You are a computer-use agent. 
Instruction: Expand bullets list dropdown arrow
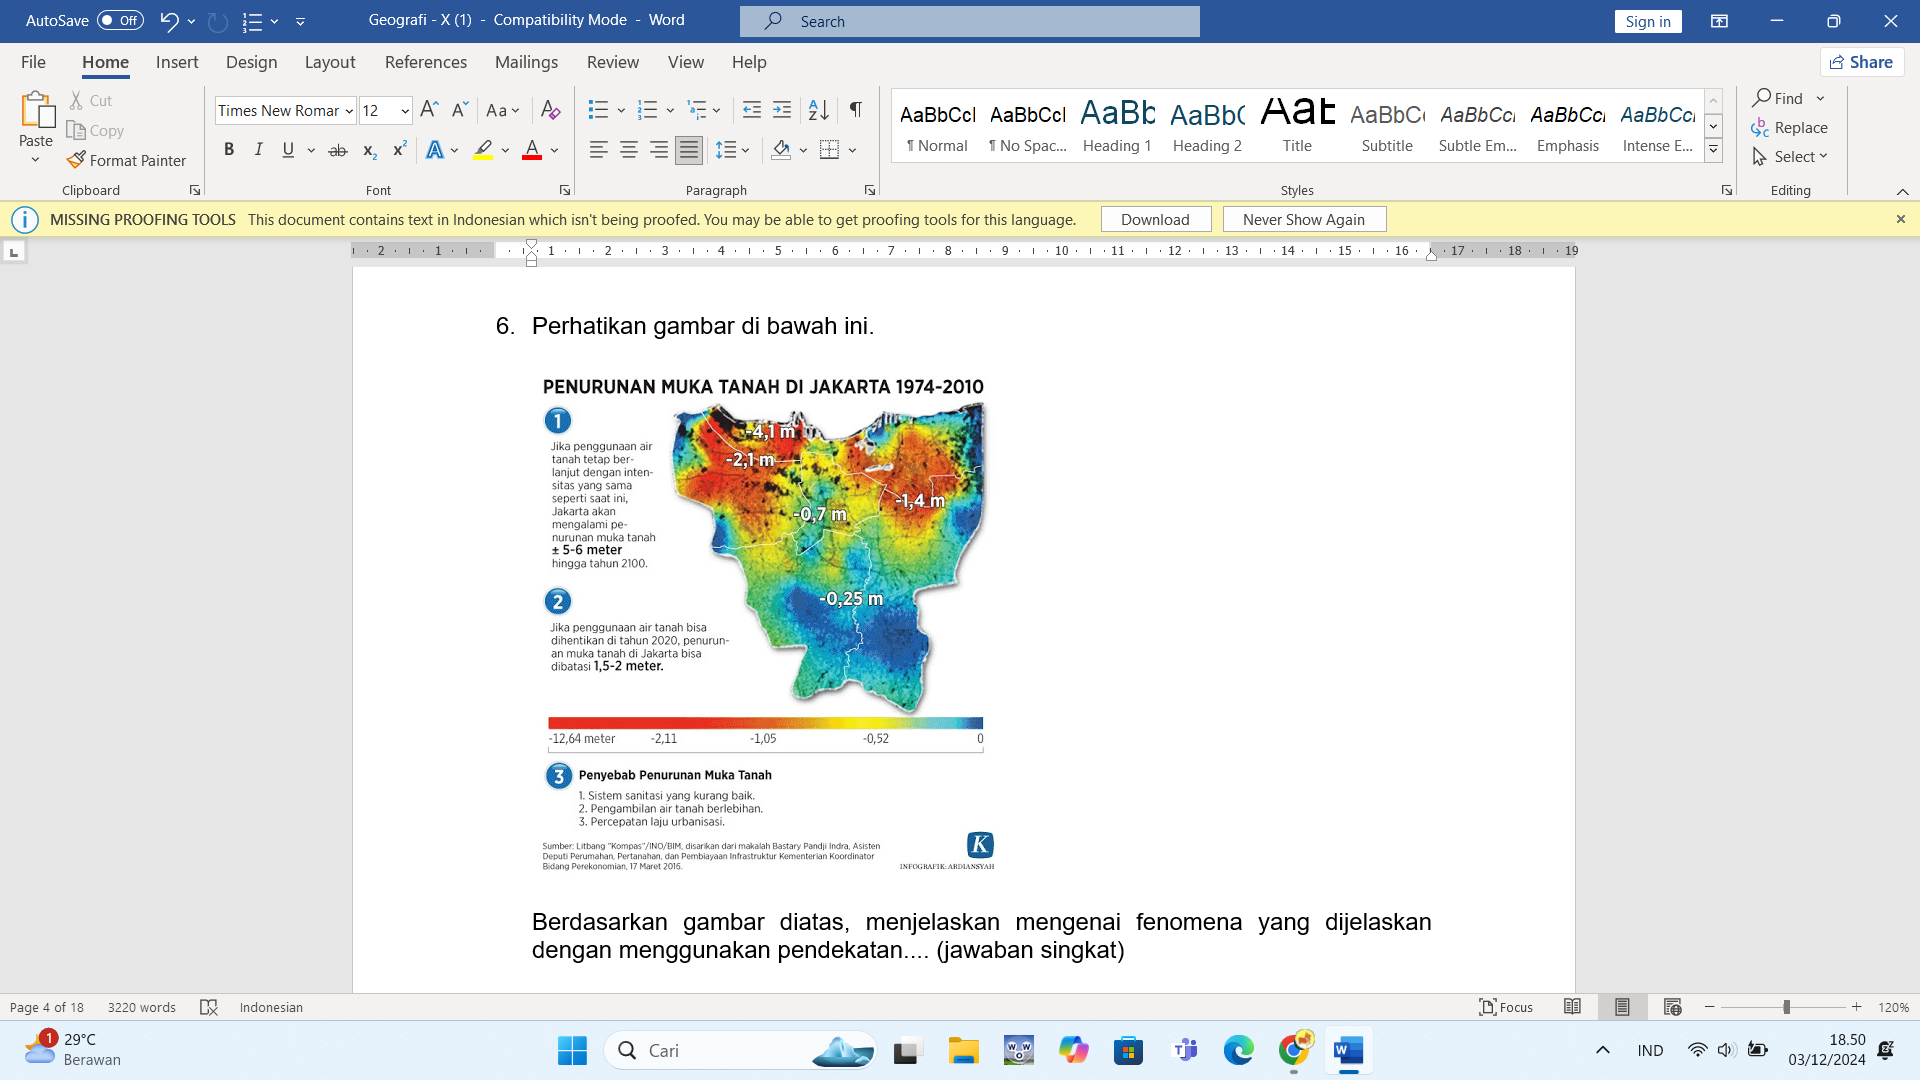[621, 110]
